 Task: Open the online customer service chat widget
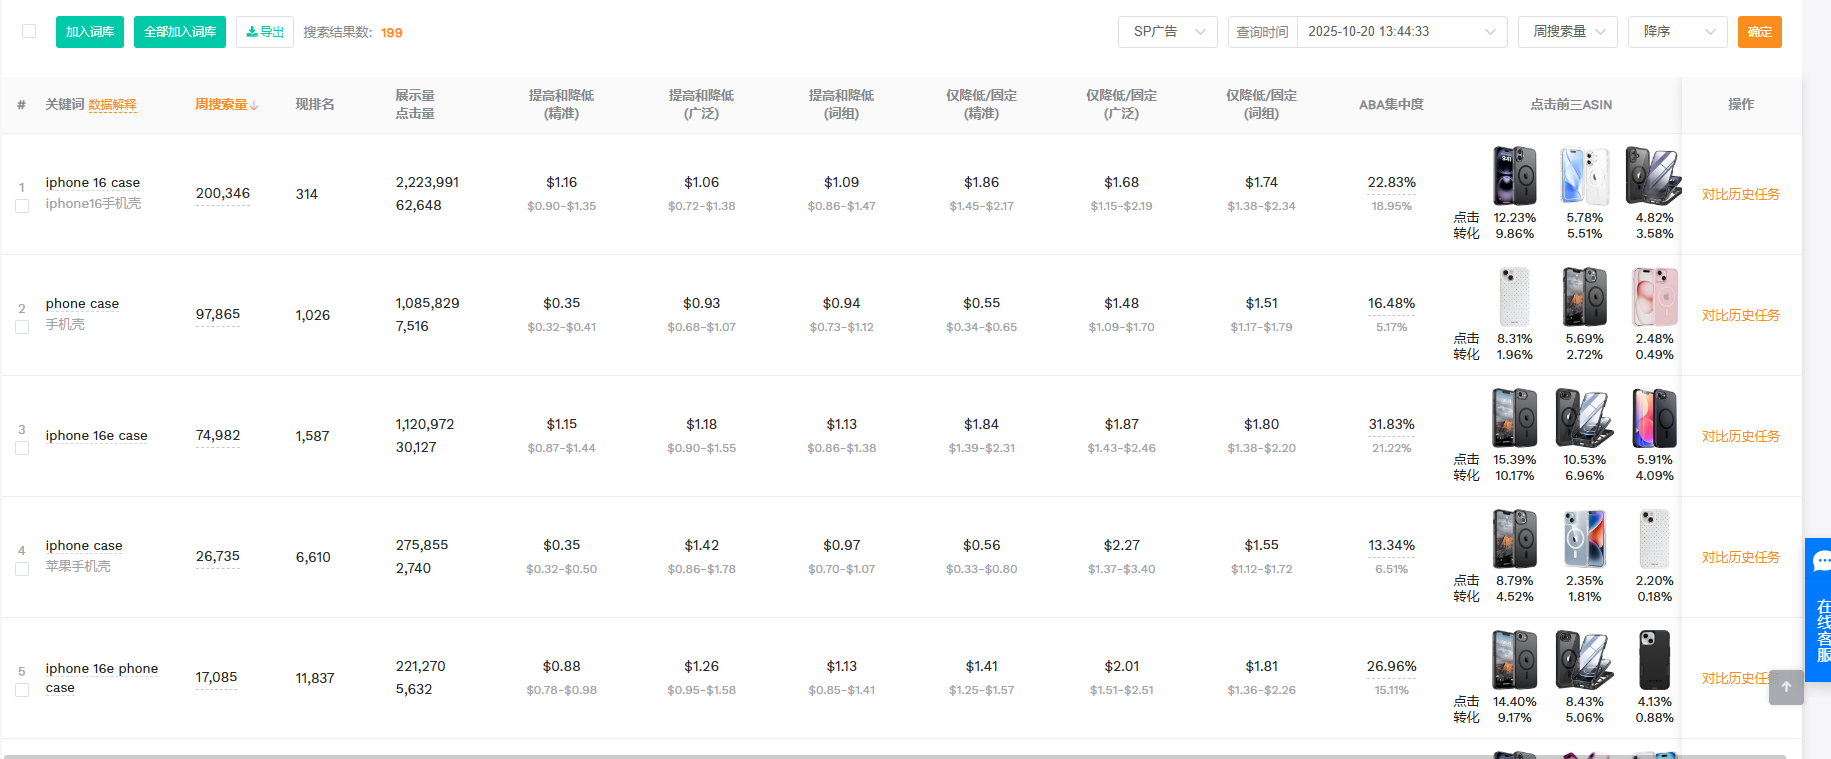pos(1820,610)
